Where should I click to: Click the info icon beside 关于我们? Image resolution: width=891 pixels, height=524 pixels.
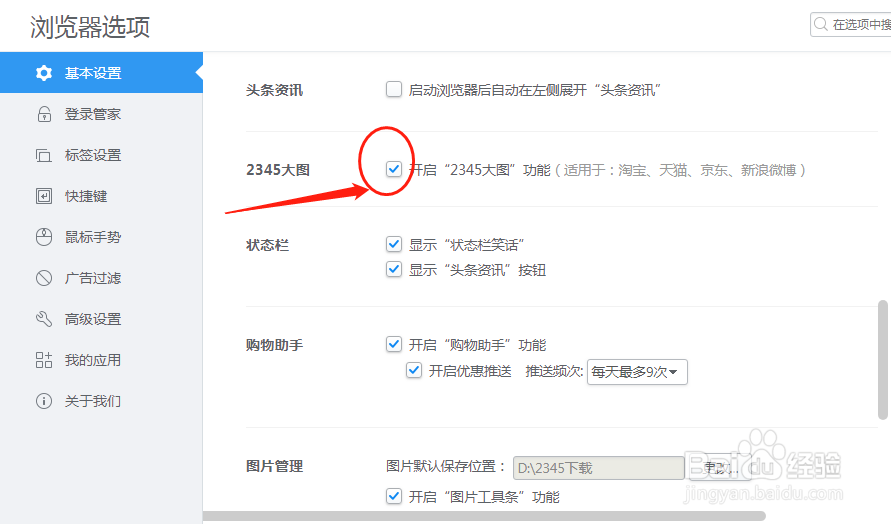coord(44,401)
